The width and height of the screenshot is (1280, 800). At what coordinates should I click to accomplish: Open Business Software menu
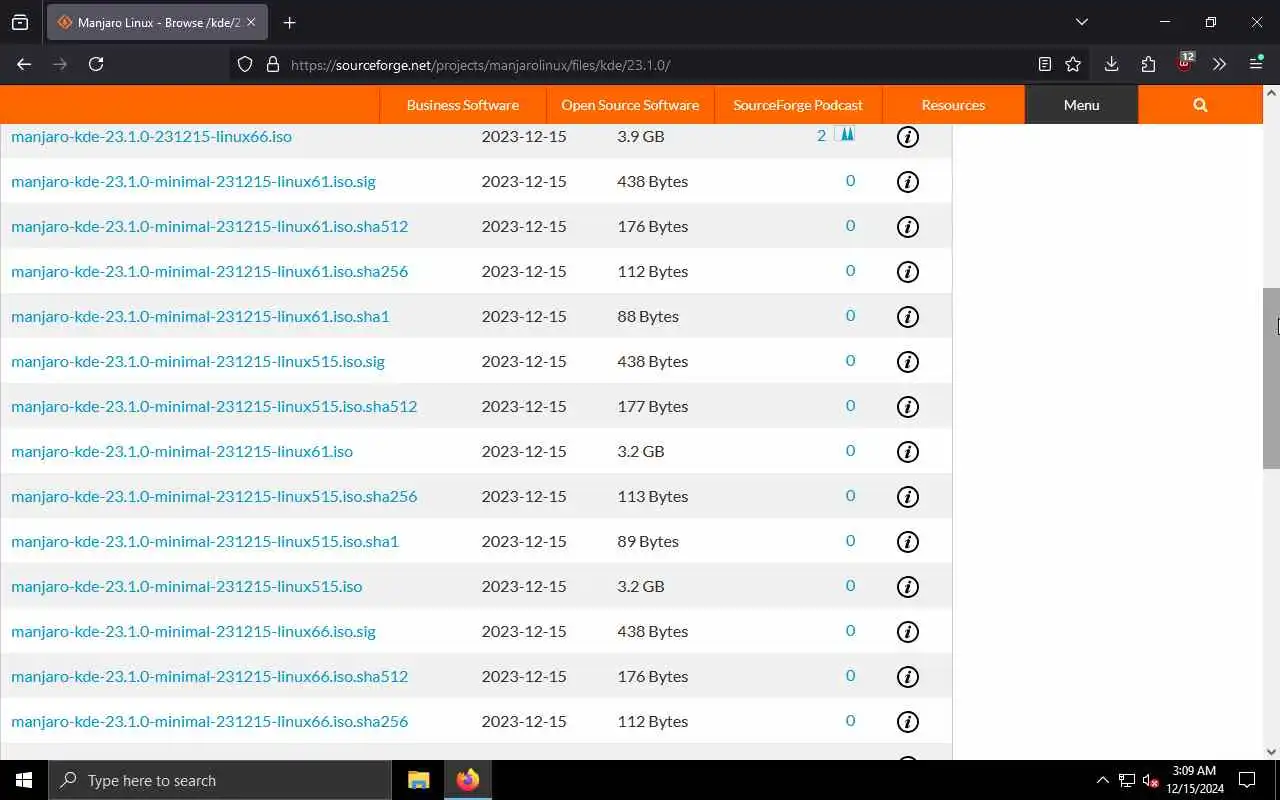click(x=463, y=105)
